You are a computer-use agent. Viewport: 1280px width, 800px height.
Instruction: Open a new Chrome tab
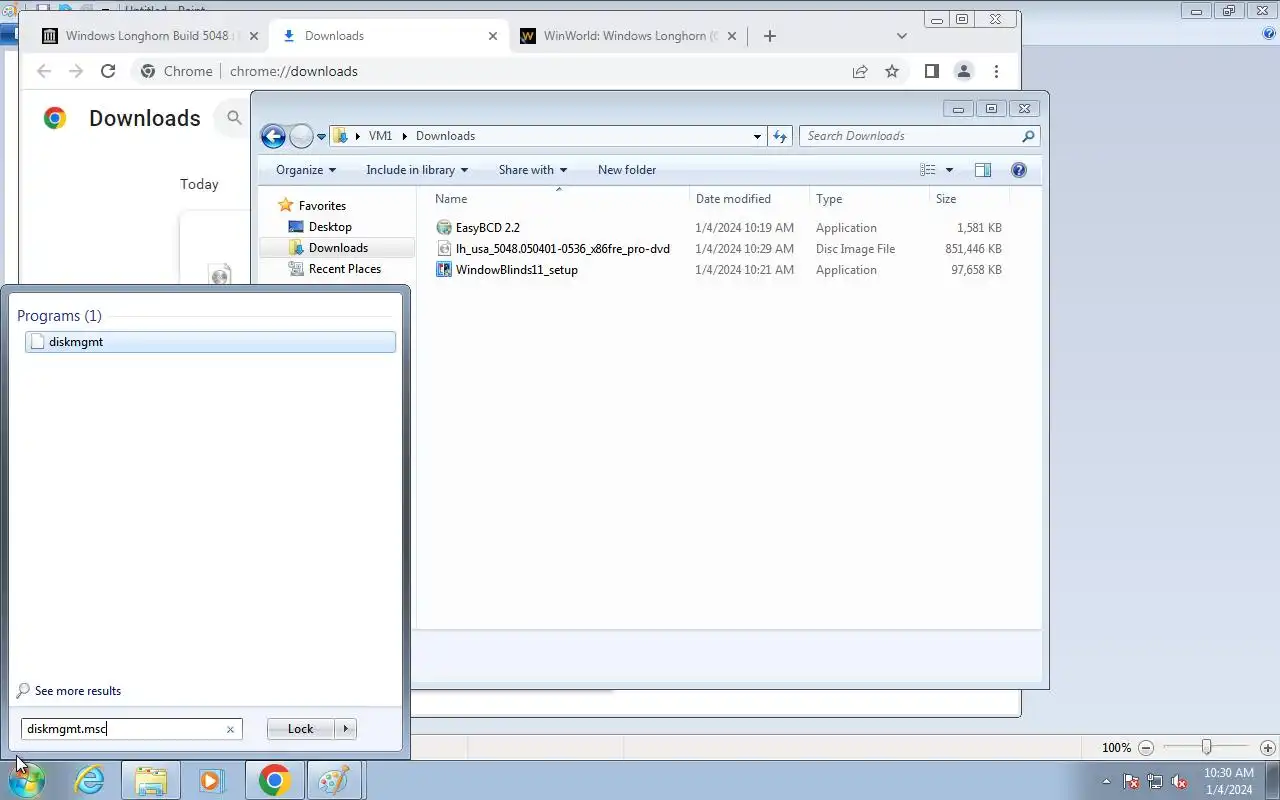769,36
